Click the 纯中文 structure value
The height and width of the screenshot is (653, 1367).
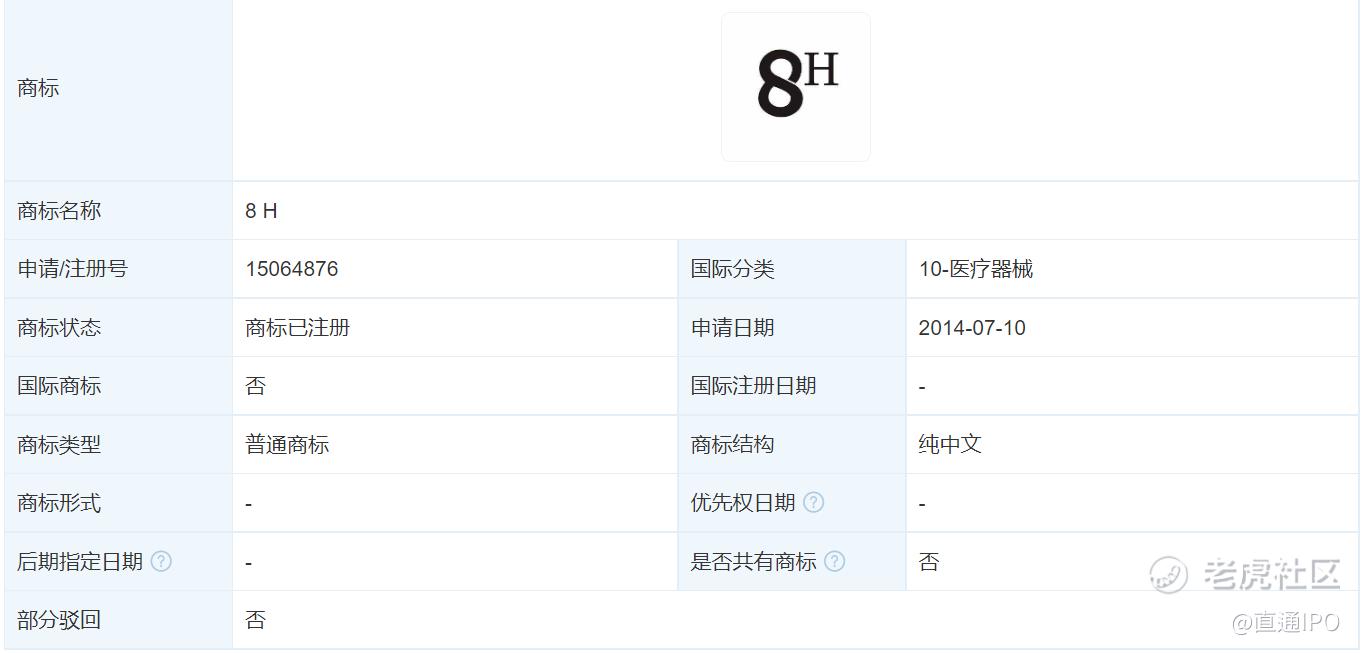point(950,444)
